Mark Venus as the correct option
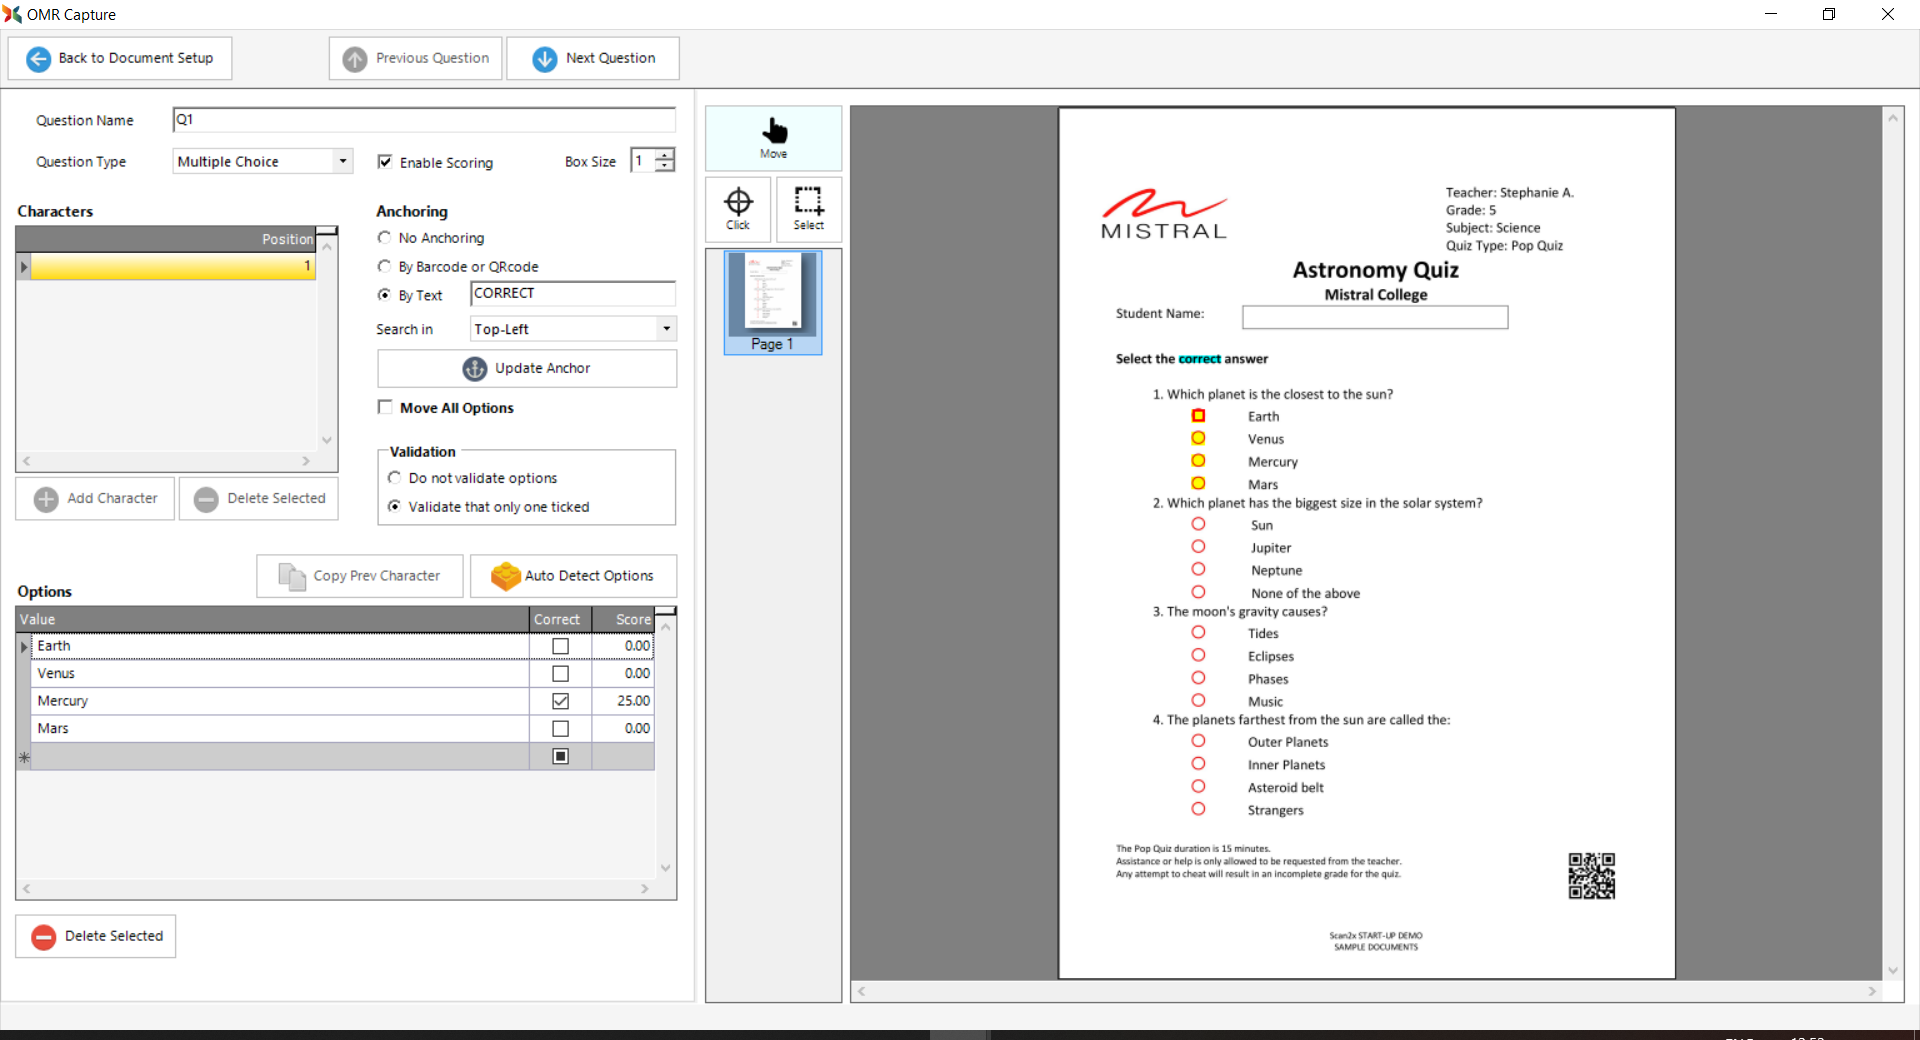The width and height of the screenshot is (1920, 1040). point(560,674)
